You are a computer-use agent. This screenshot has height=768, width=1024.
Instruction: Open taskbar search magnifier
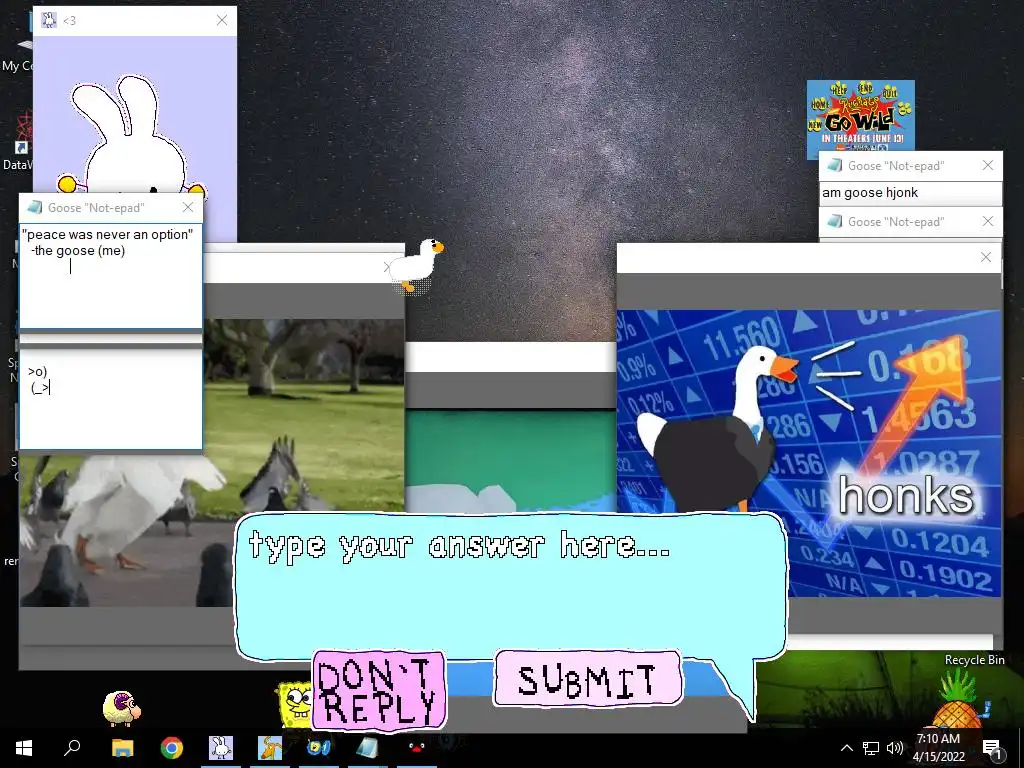pos(72,747)
